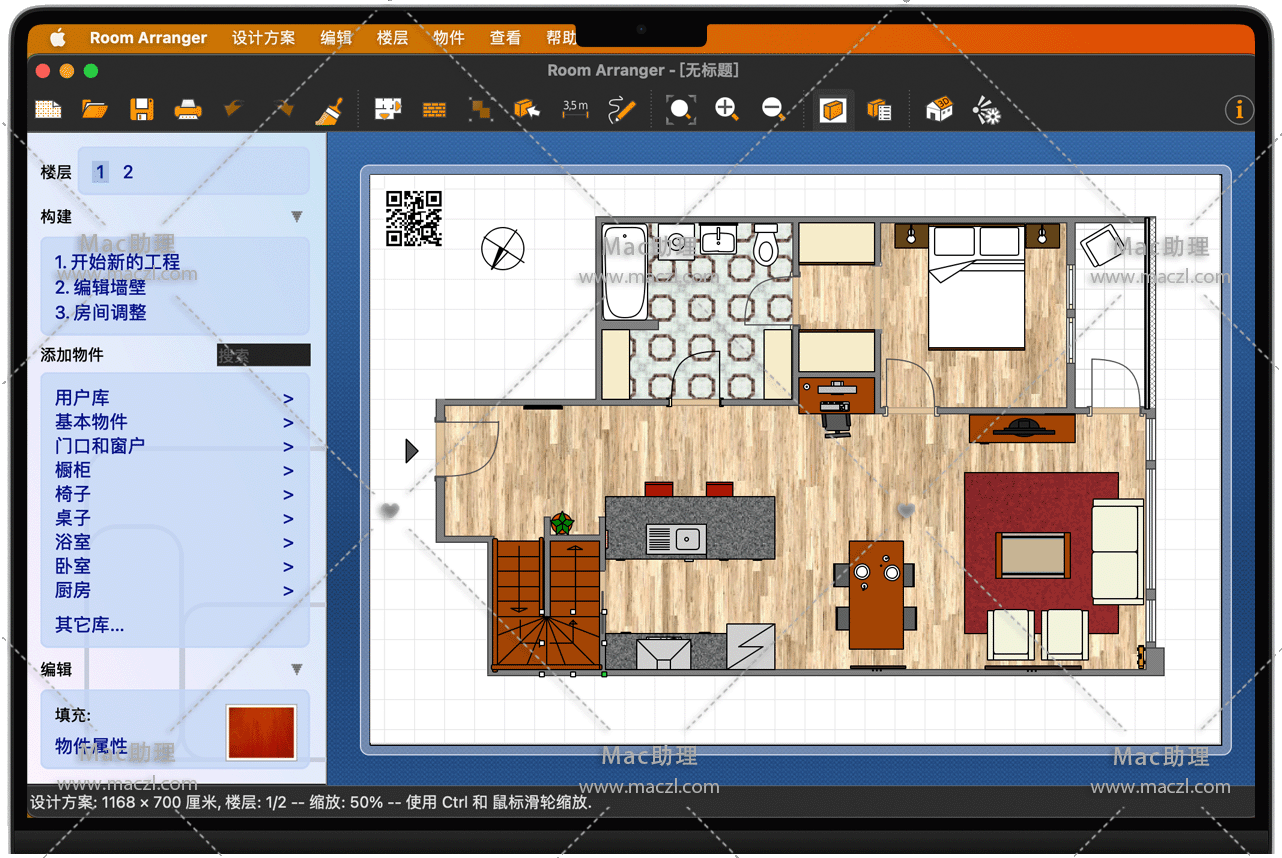1282x858 pixels.
Task: Switch to floor 2
Action: point(128,172)
